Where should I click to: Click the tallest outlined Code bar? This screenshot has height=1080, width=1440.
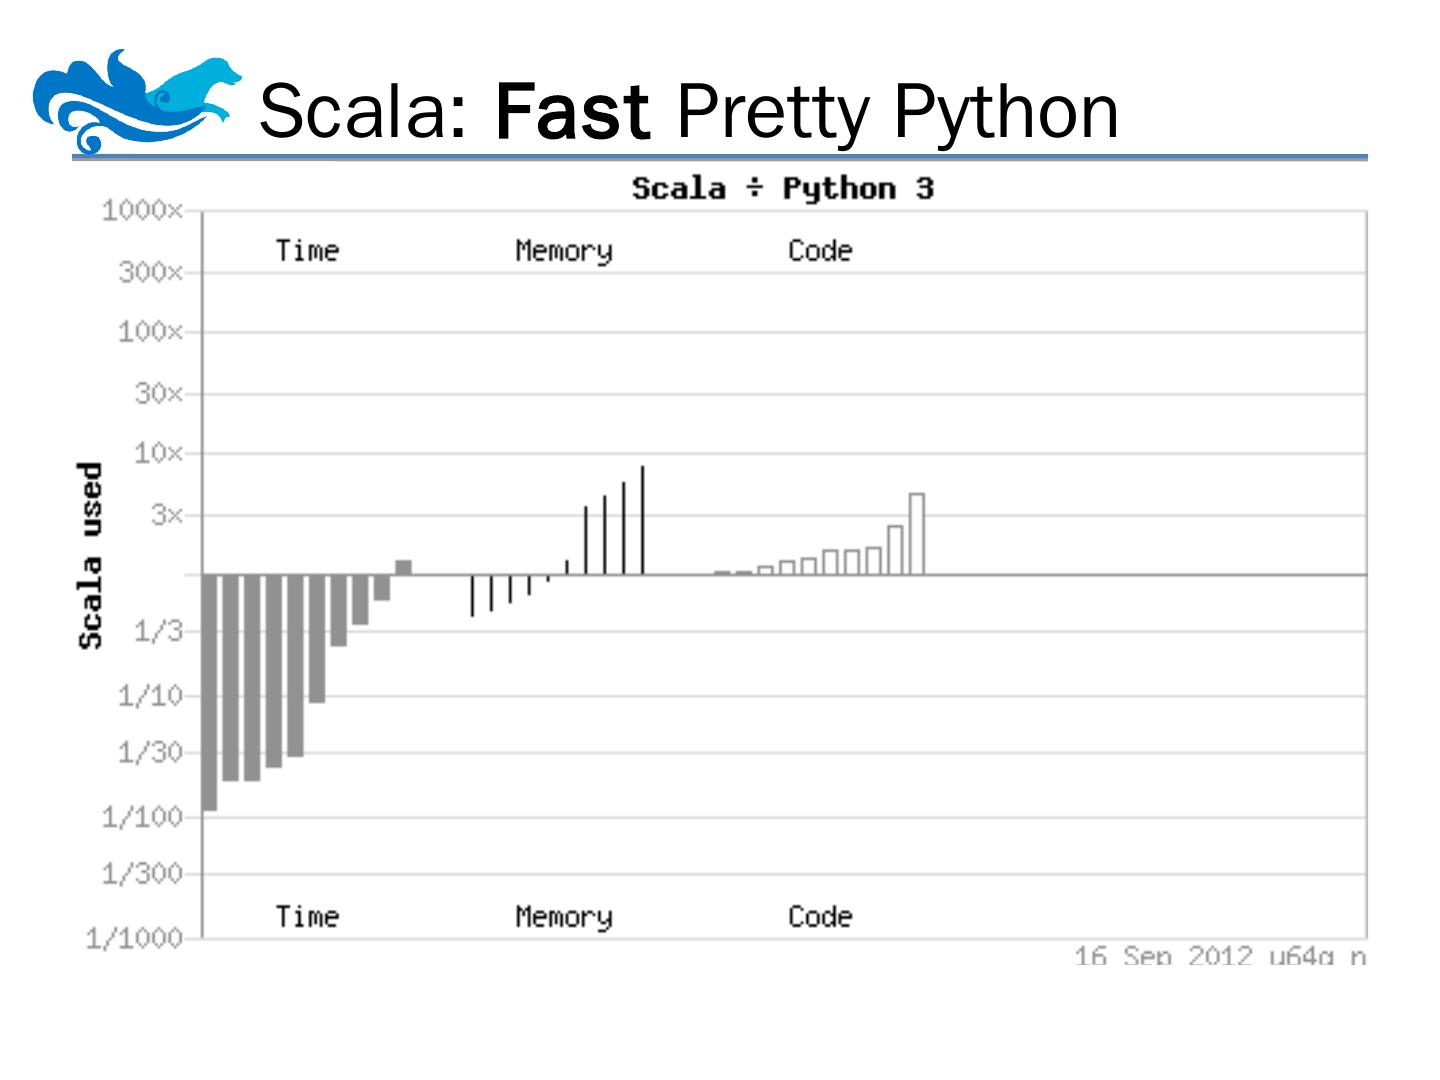pos(916,534)
